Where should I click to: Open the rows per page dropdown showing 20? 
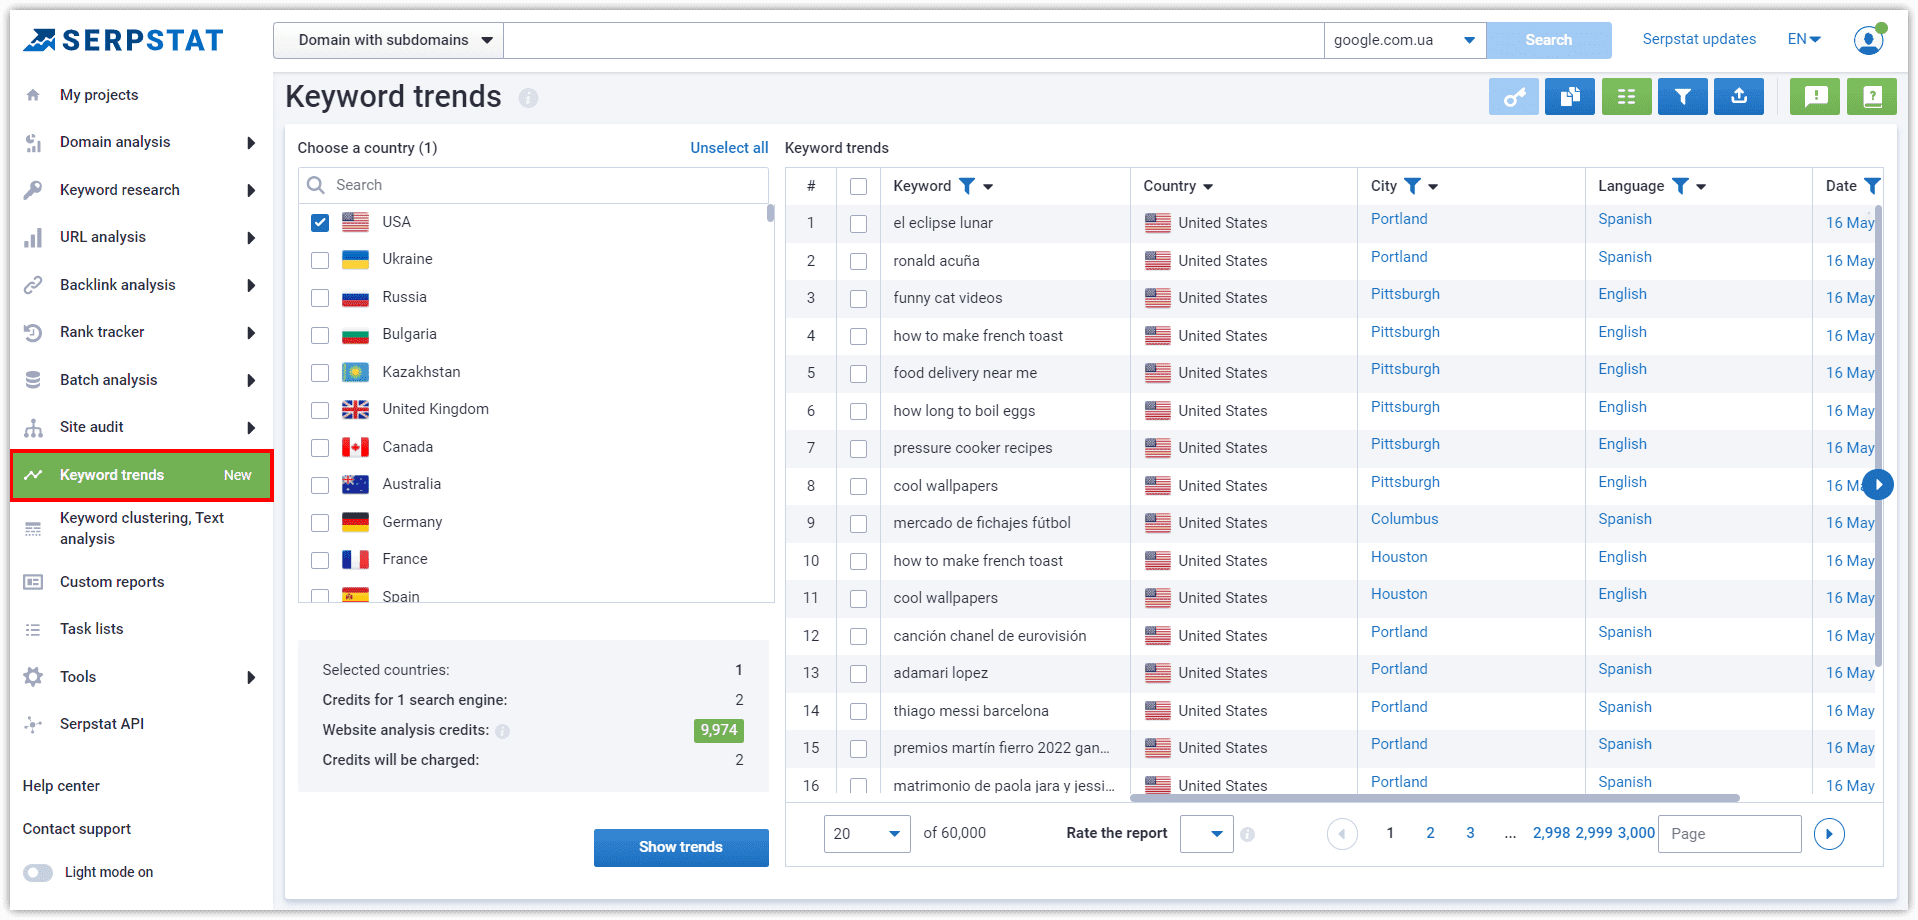pos(867,834)
